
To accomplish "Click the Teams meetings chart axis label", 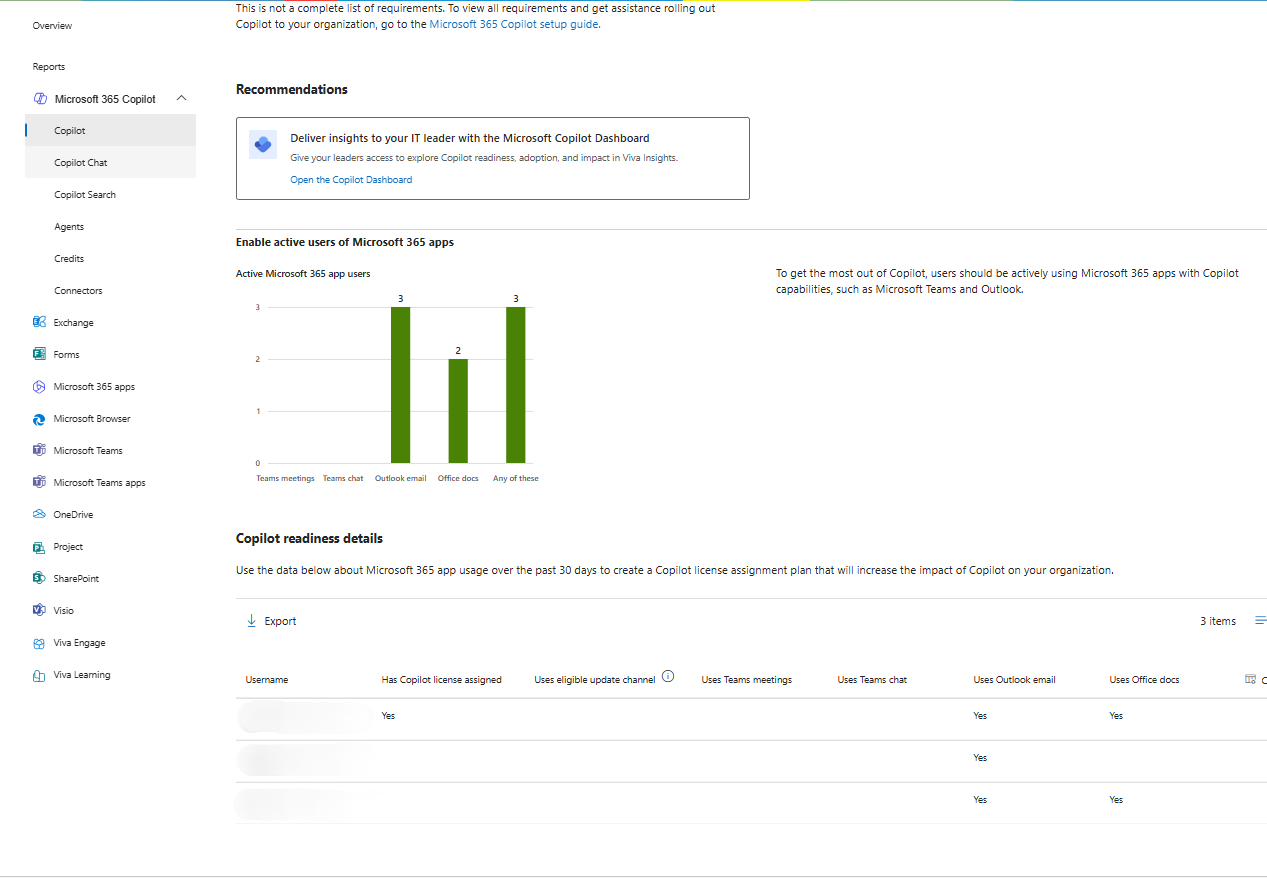I will pos(285,479).
